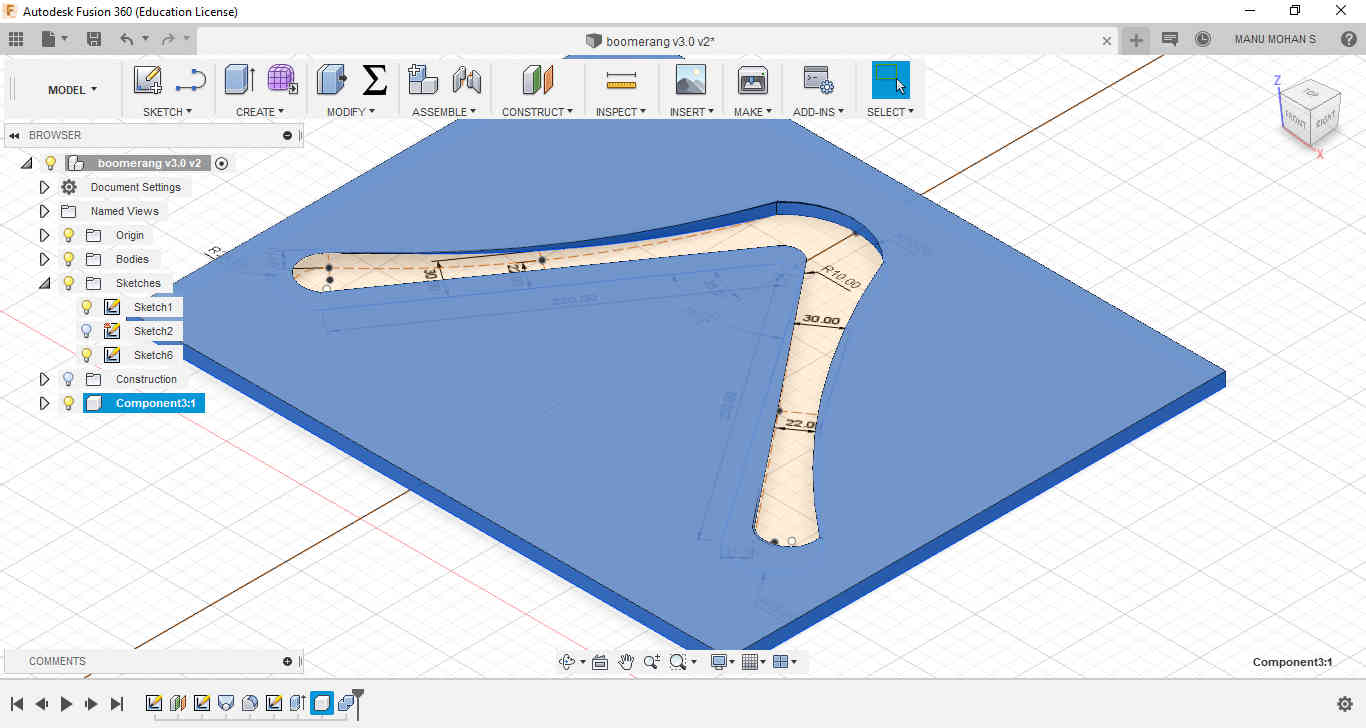1366x728 pixels.
Task: Activate the root component radio button
Action: [222, 163]
